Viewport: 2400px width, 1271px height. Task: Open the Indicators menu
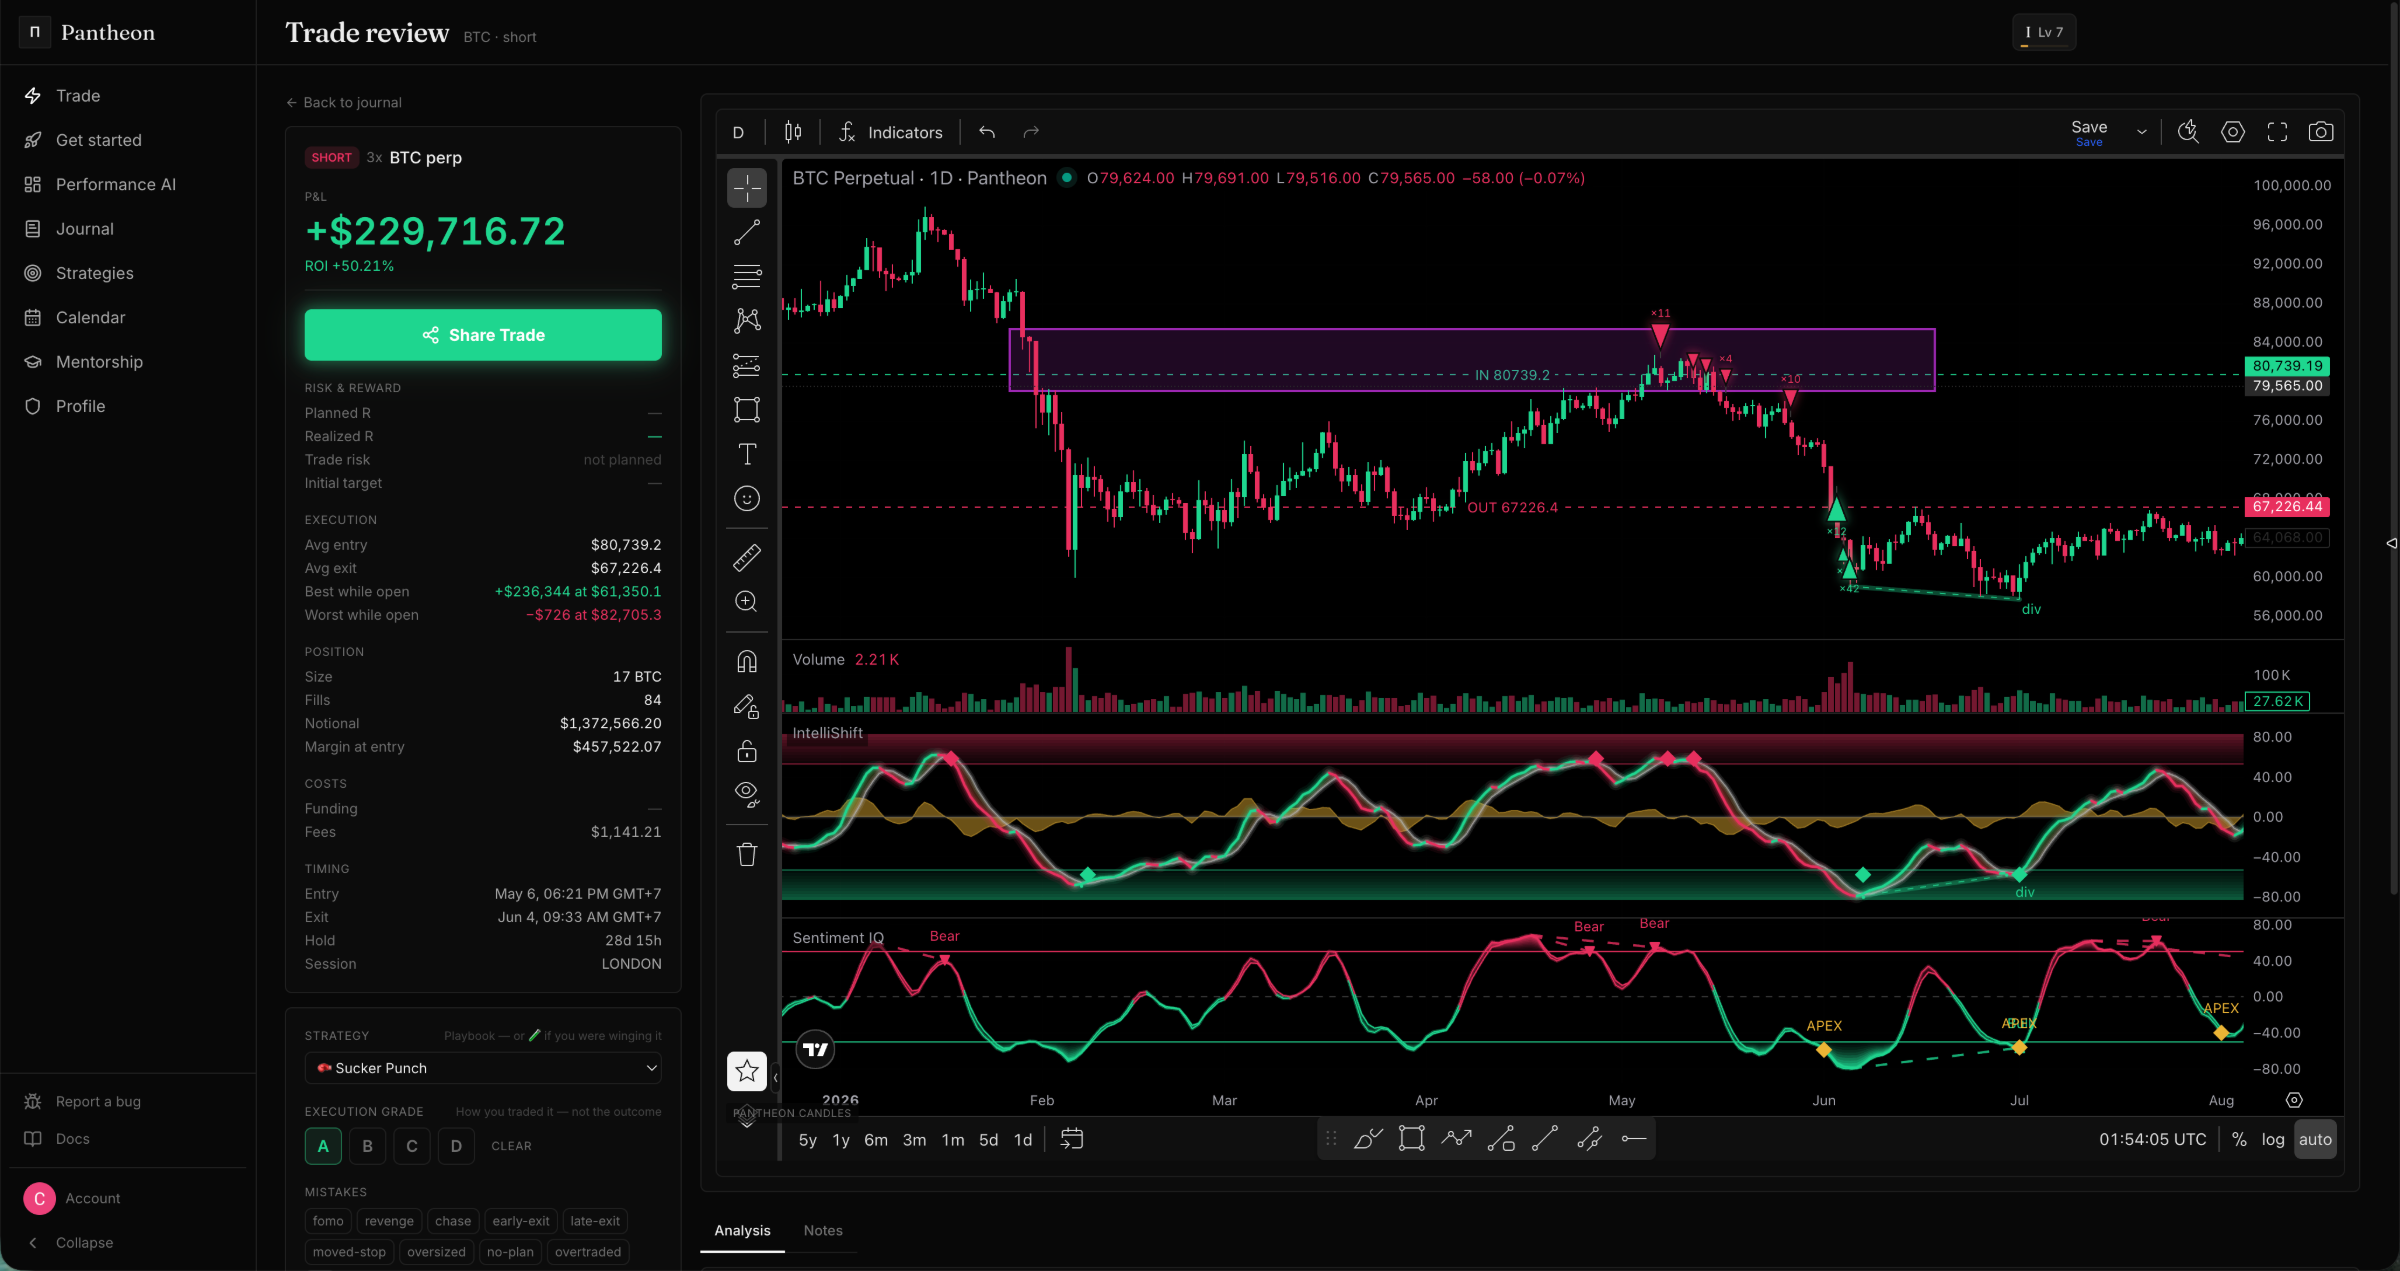(891, 132)
